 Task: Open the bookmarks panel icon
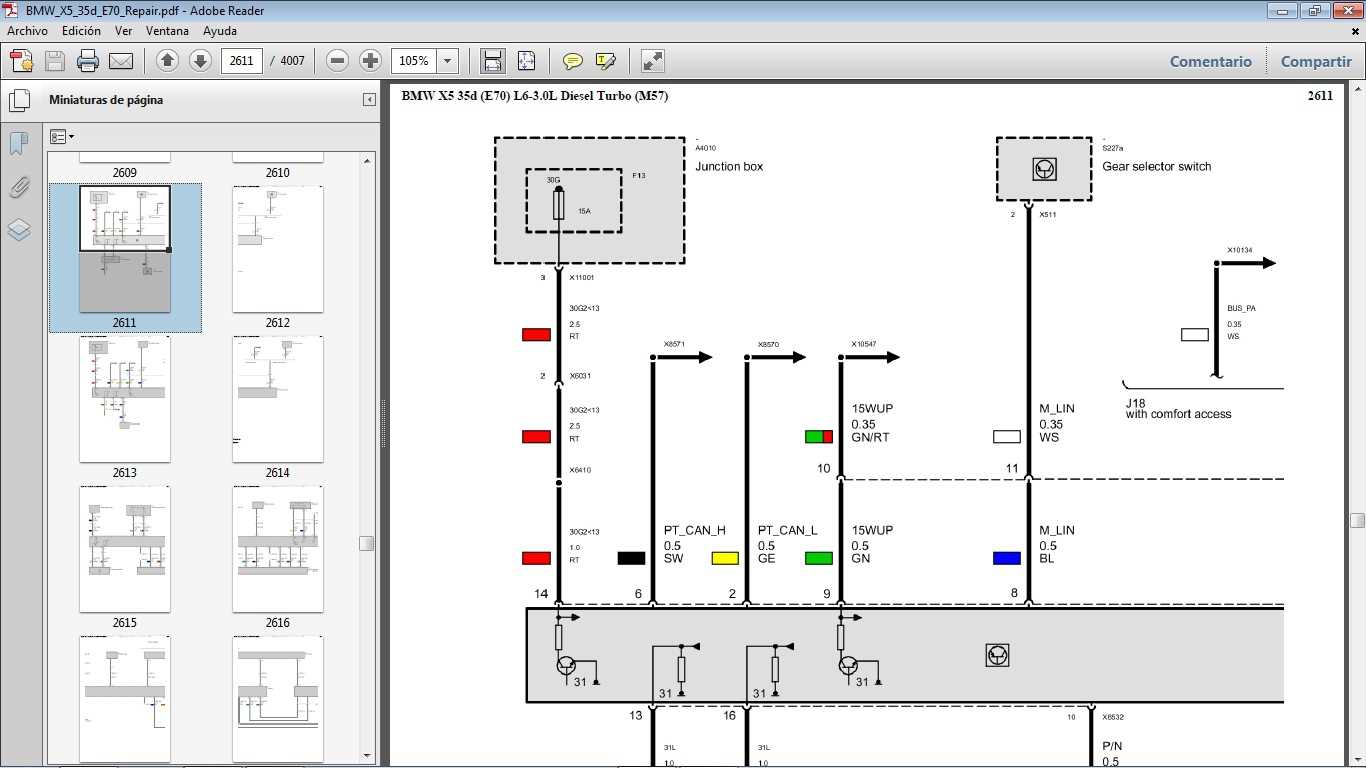[18, 143]
